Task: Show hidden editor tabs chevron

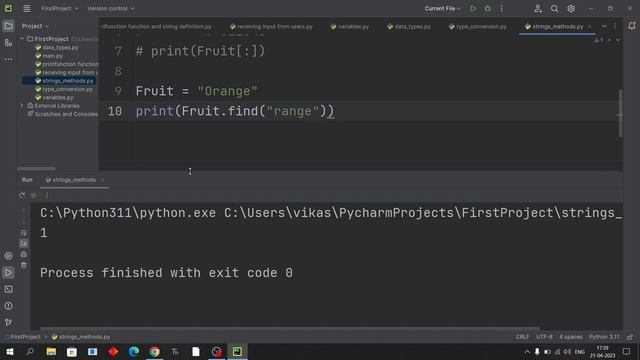Action: 604,27
